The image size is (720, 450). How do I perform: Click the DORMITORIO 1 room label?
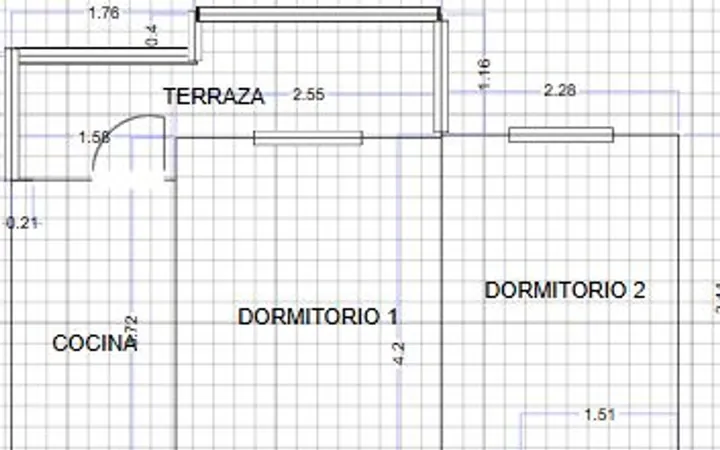click(318, 317)
